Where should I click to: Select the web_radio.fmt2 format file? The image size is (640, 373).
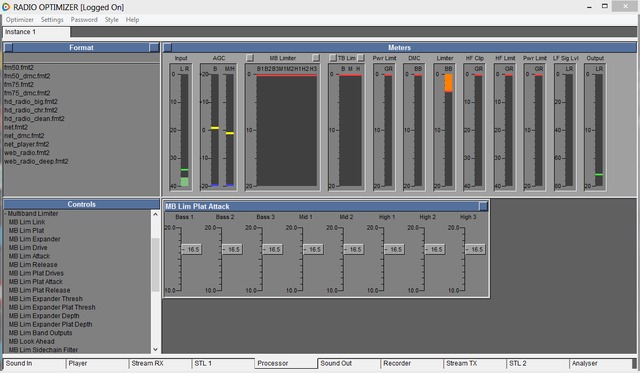(x=27, y=153)
